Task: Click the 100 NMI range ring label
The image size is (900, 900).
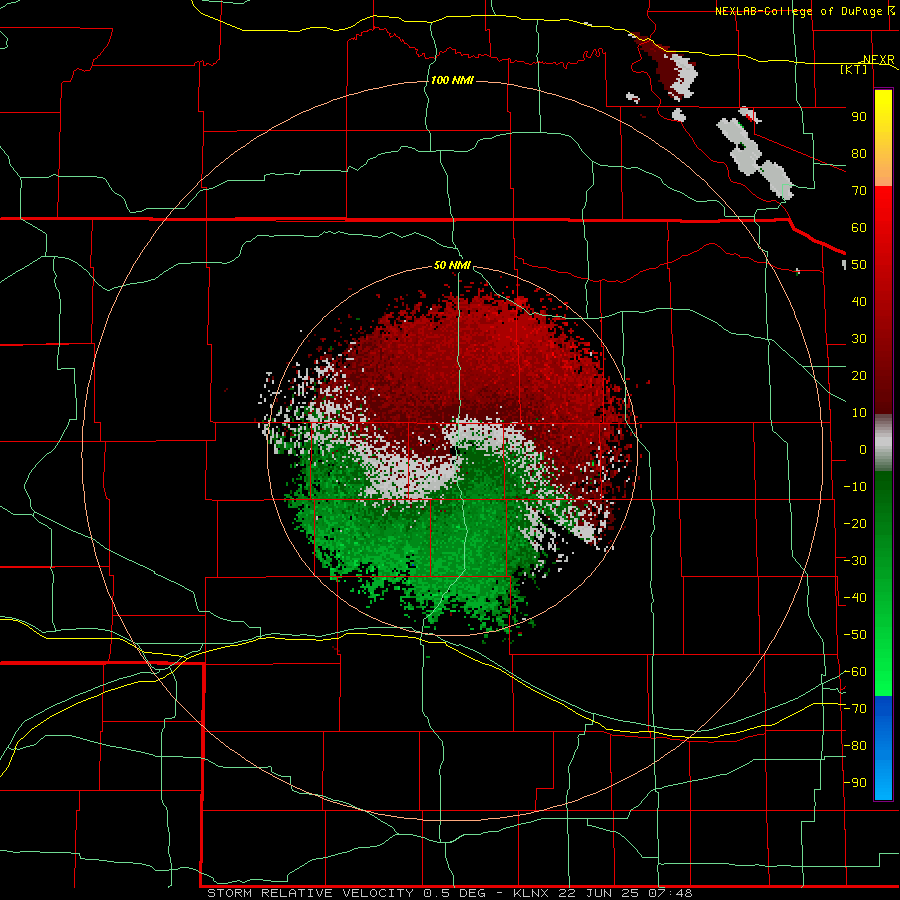Action: [x=452, y=80]
